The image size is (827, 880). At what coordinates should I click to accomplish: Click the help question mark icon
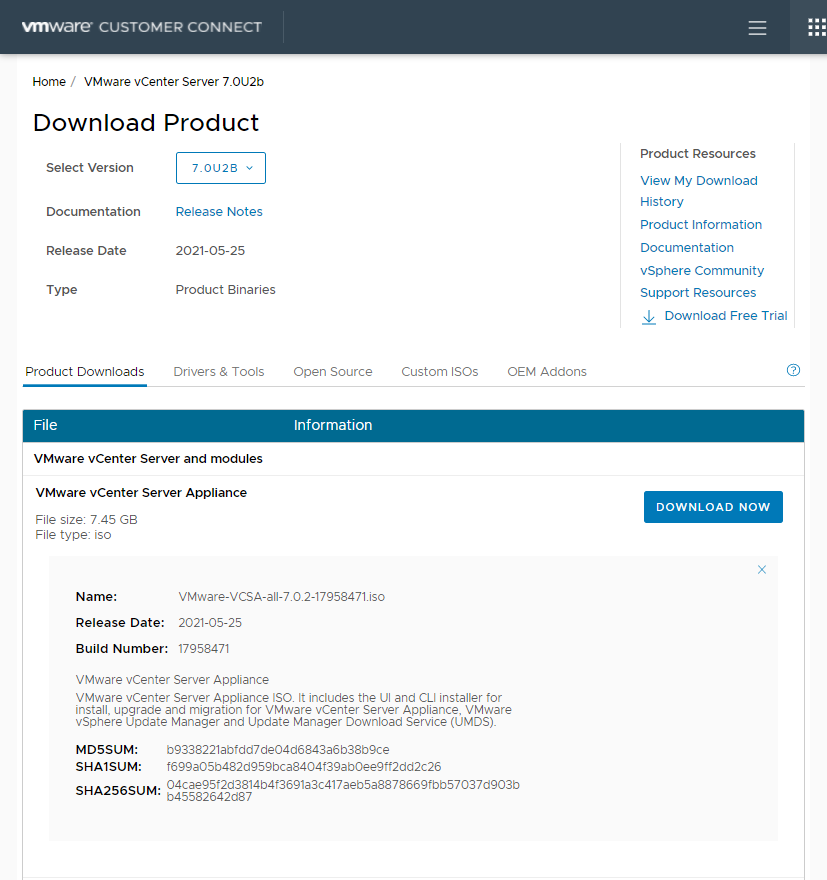pos(793,370)
